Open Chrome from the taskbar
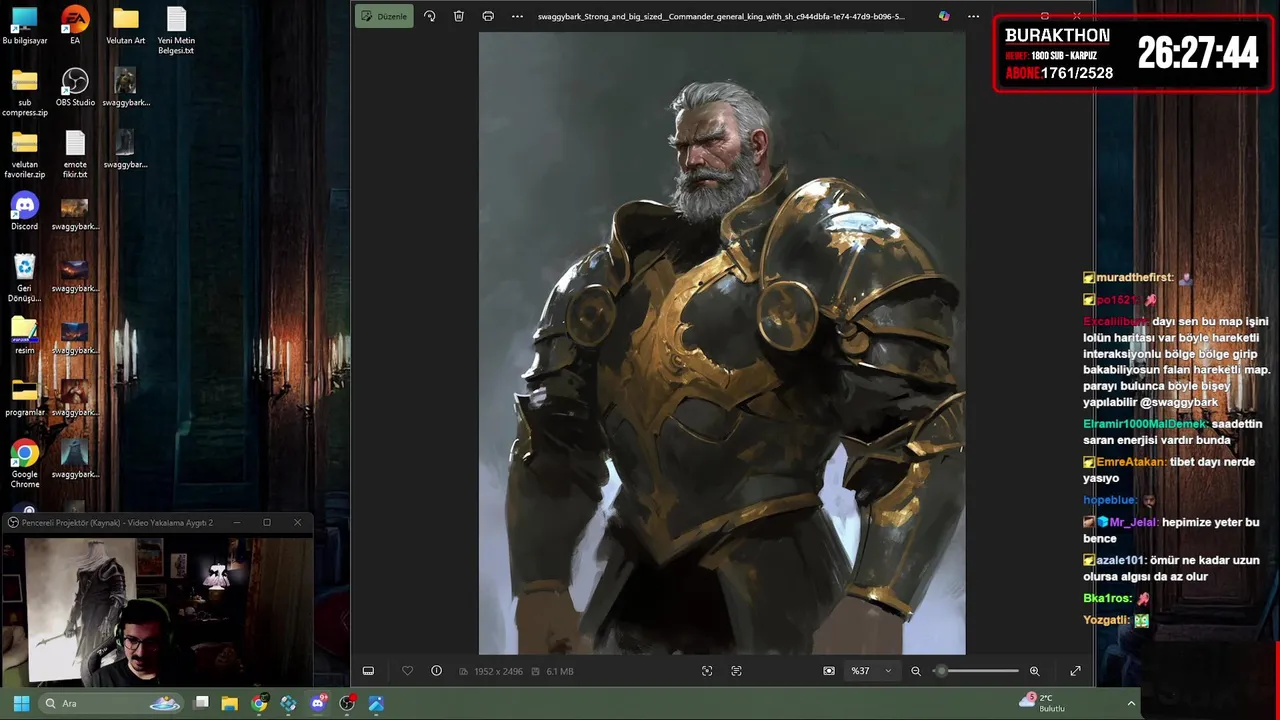This screenshot has width=1280, height=720. click(x=259, y=703)
